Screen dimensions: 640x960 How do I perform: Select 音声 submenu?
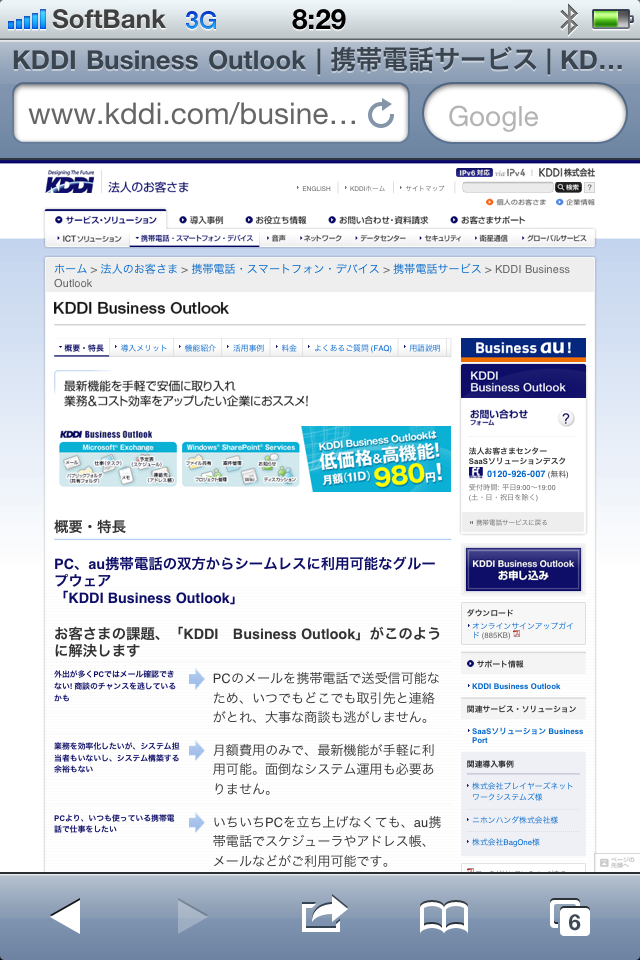coord(276,238)
